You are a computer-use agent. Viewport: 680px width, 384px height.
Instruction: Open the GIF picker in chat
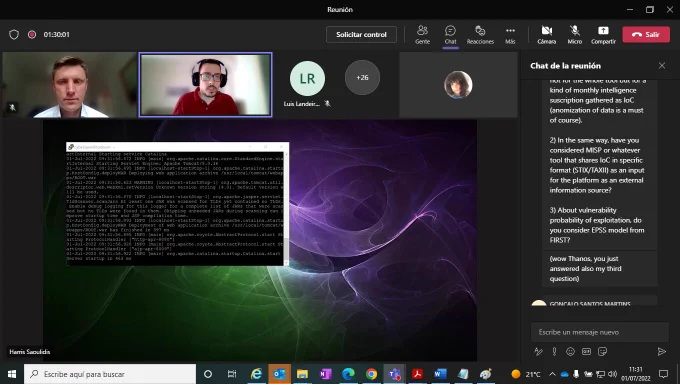coord(586,351)
